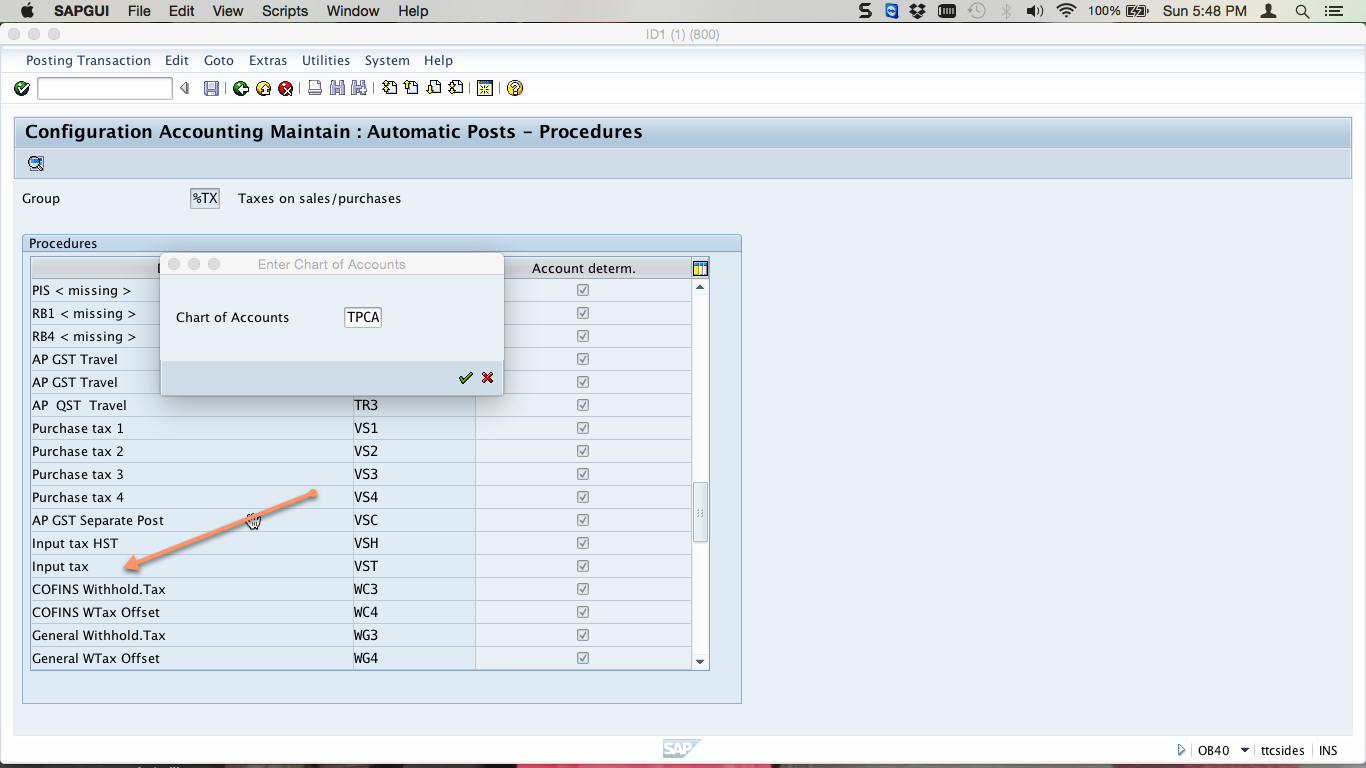Open Spotlight search magnifier icon
This screenshot has height=768, width=1366.
coord(1302,11)
